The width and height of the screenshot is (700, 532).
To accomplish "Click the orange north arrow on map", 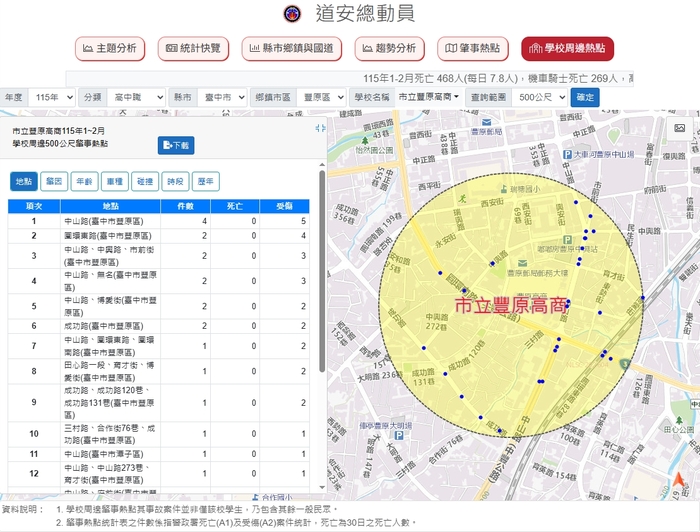I will pos(679,480).
